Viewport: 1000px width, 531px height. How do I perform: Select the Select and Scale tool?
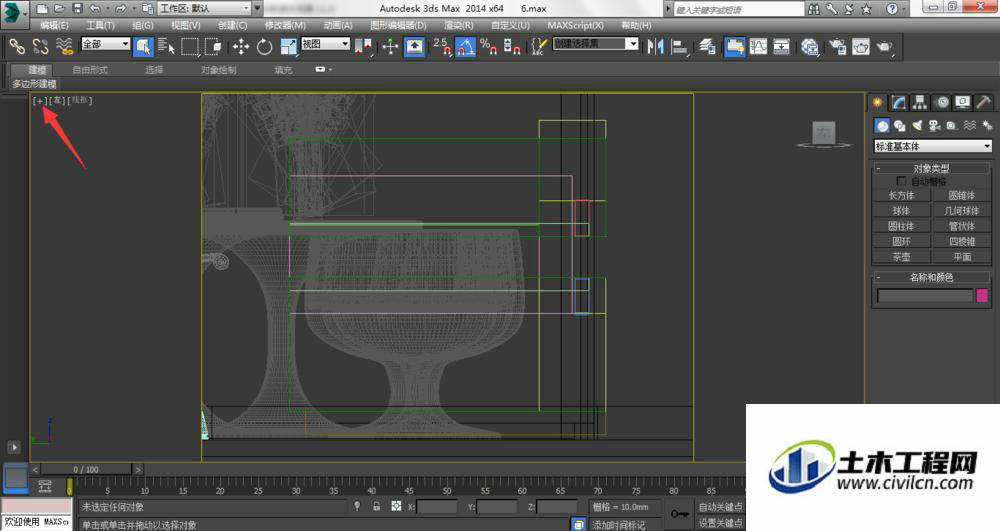pos(288,47)
